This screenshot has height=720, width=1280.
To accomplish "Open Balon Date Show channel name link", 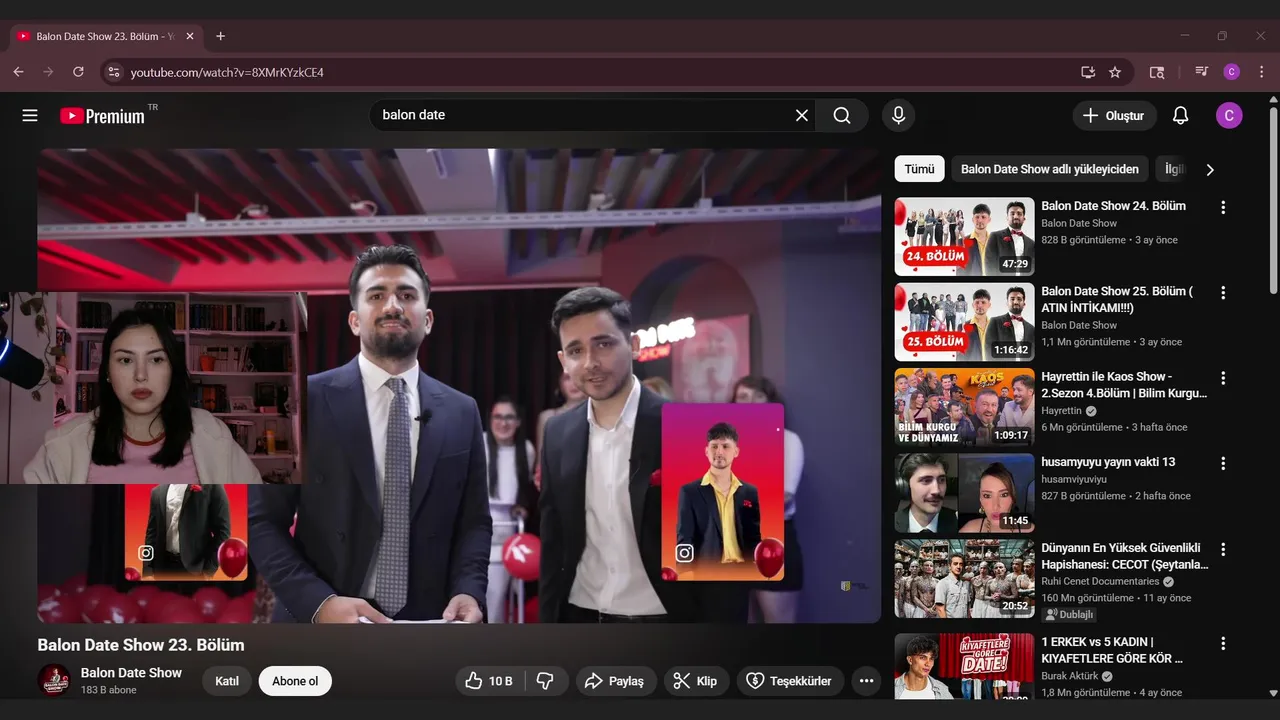I will pyautogui.click(x=131, y=673).
